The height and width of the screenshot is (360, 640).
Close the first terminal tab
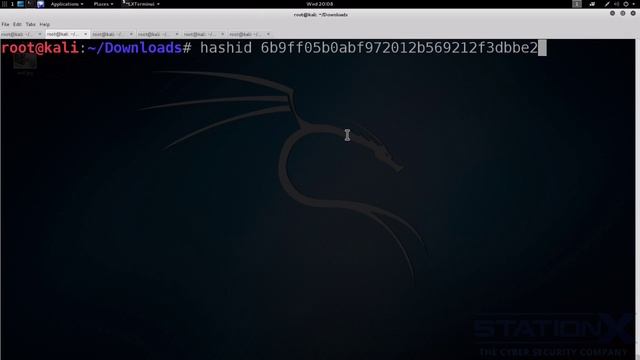pyautogui.click(x=40, y=34)
